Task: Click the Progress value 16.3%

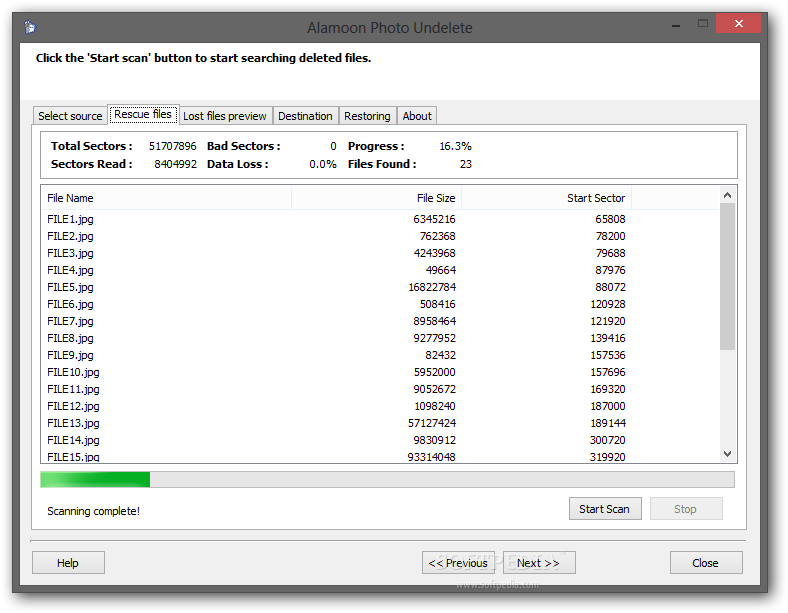Action: click(455, 146)
